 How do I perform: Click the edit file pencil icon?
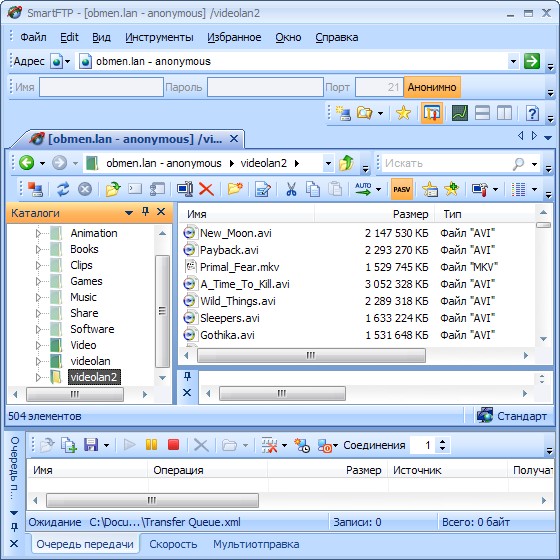tap(262, 189)
